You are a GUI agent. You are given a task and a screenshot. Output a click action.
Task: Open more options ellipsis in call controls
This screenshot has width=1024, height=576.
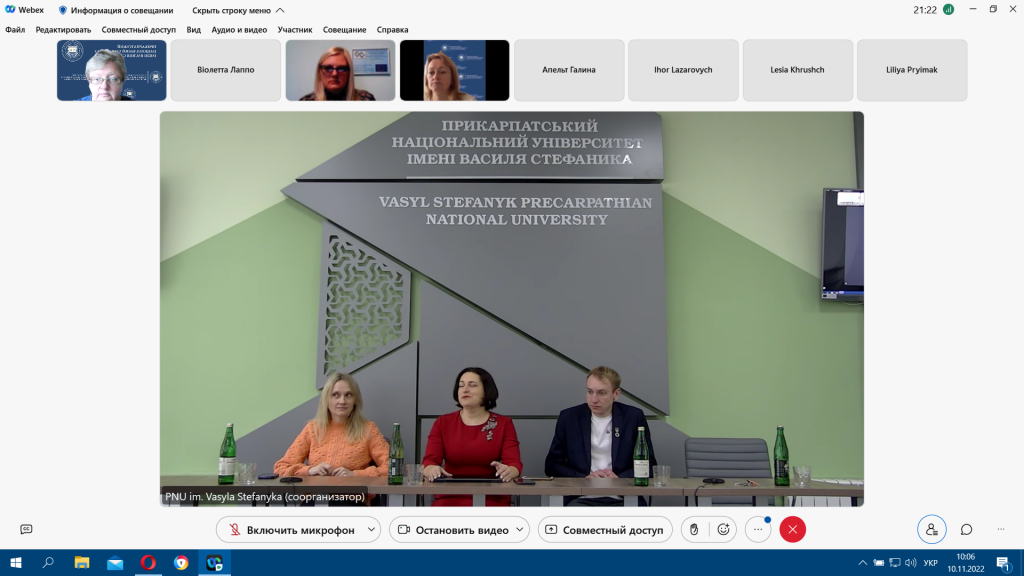pos(758,530)
